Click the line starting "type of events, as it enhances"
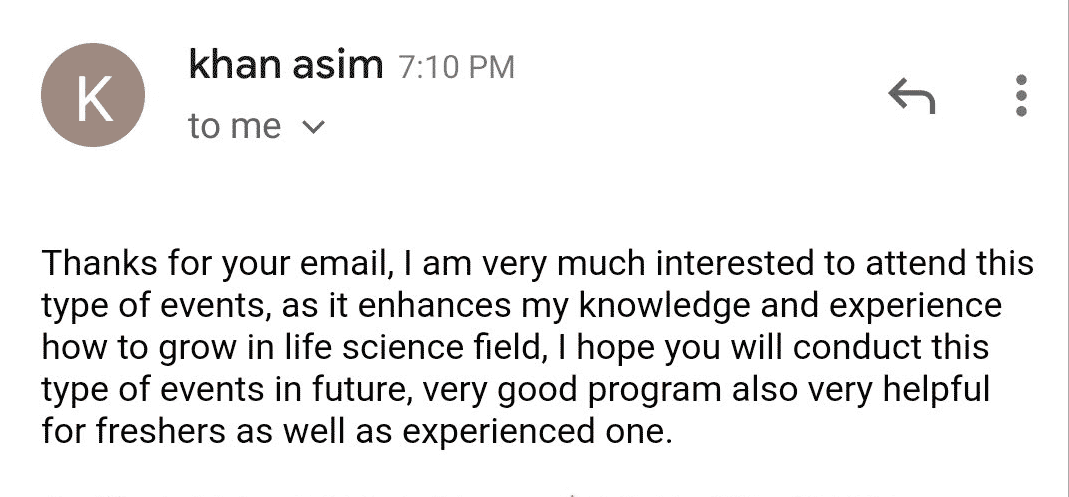Screen dimensions: 1069x497 [x=520, y=306]
